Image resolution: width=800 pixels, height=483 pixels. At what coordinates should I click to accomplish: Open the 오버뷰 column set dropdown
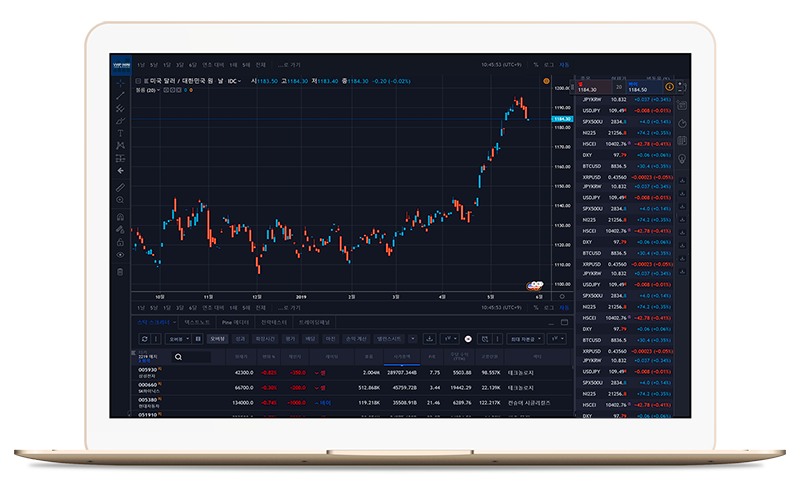click(179, 339)
